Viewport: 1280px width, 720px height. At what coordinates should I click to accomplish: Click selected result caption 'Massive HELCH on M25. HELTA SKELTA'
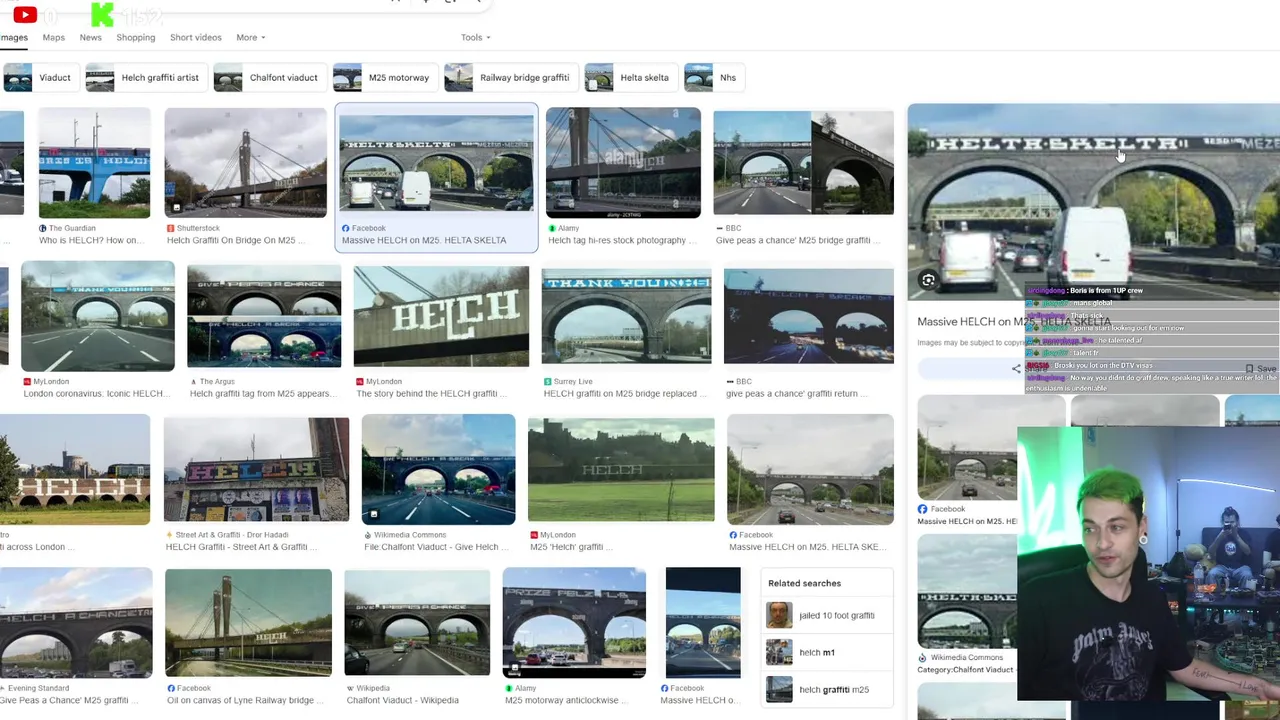click(x=424, y=240)
